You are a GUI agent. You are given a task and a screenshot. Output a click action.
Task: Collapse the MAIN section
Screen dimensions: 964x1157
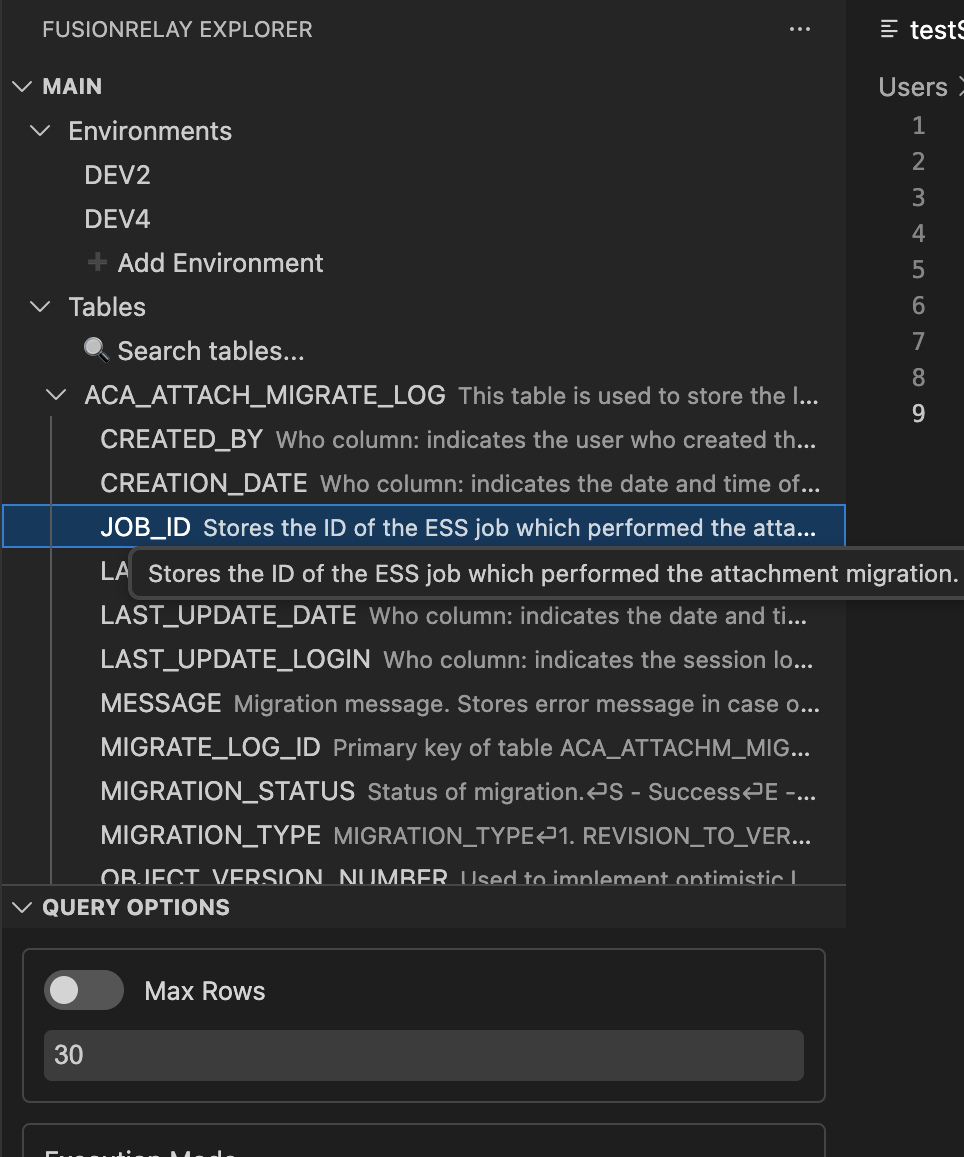(x=22, y=86)
